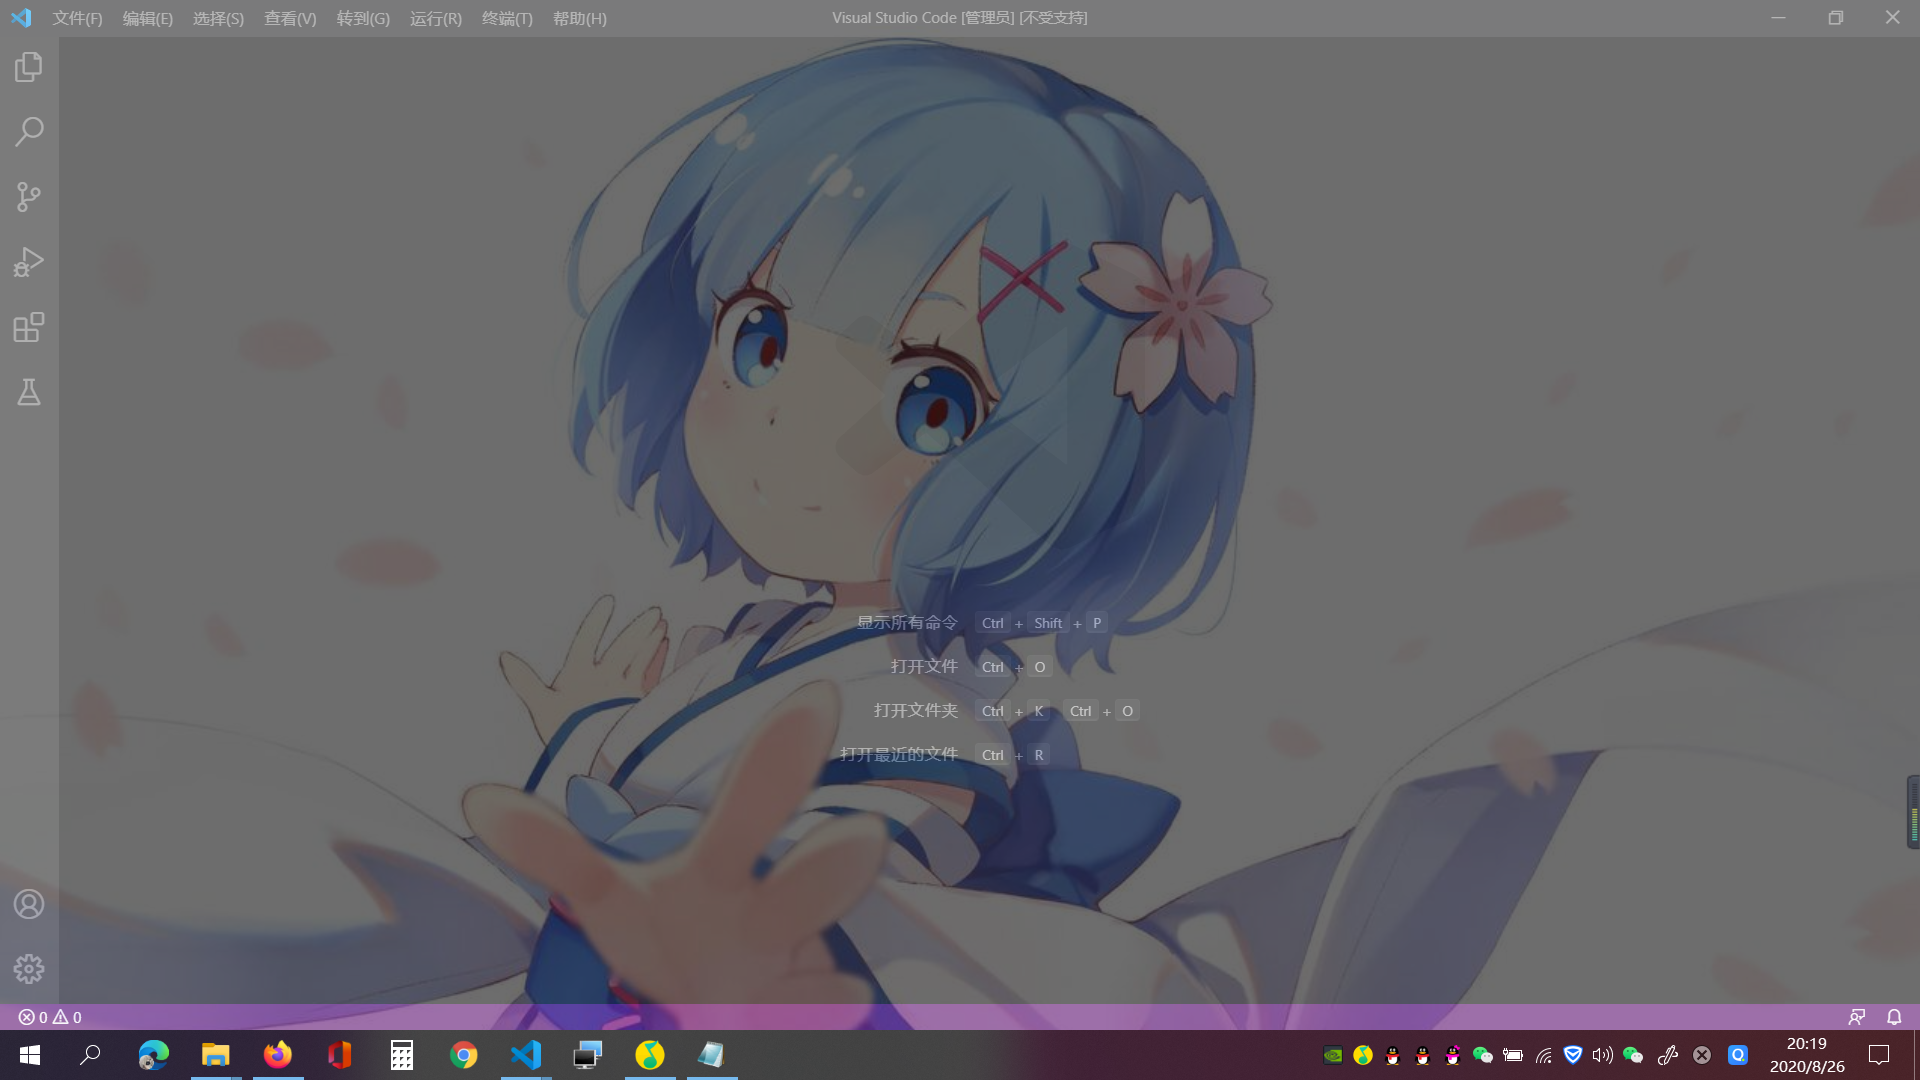Open the Extensions view
This screenshot has width=1920, height=1080.
[29, 327]
